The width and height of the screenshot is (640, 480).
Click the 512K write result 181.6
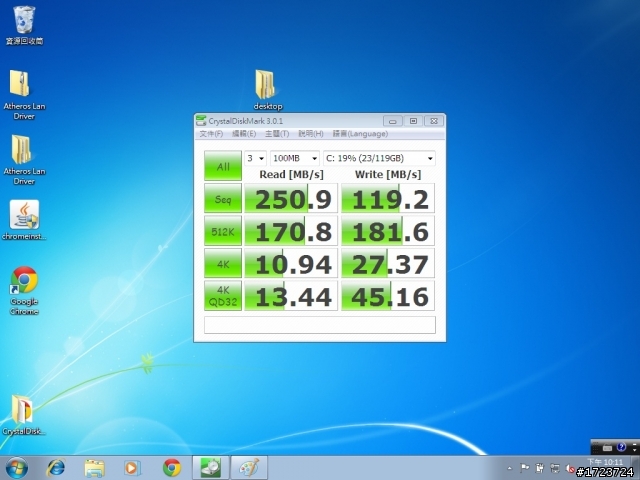tap(388, 231)
